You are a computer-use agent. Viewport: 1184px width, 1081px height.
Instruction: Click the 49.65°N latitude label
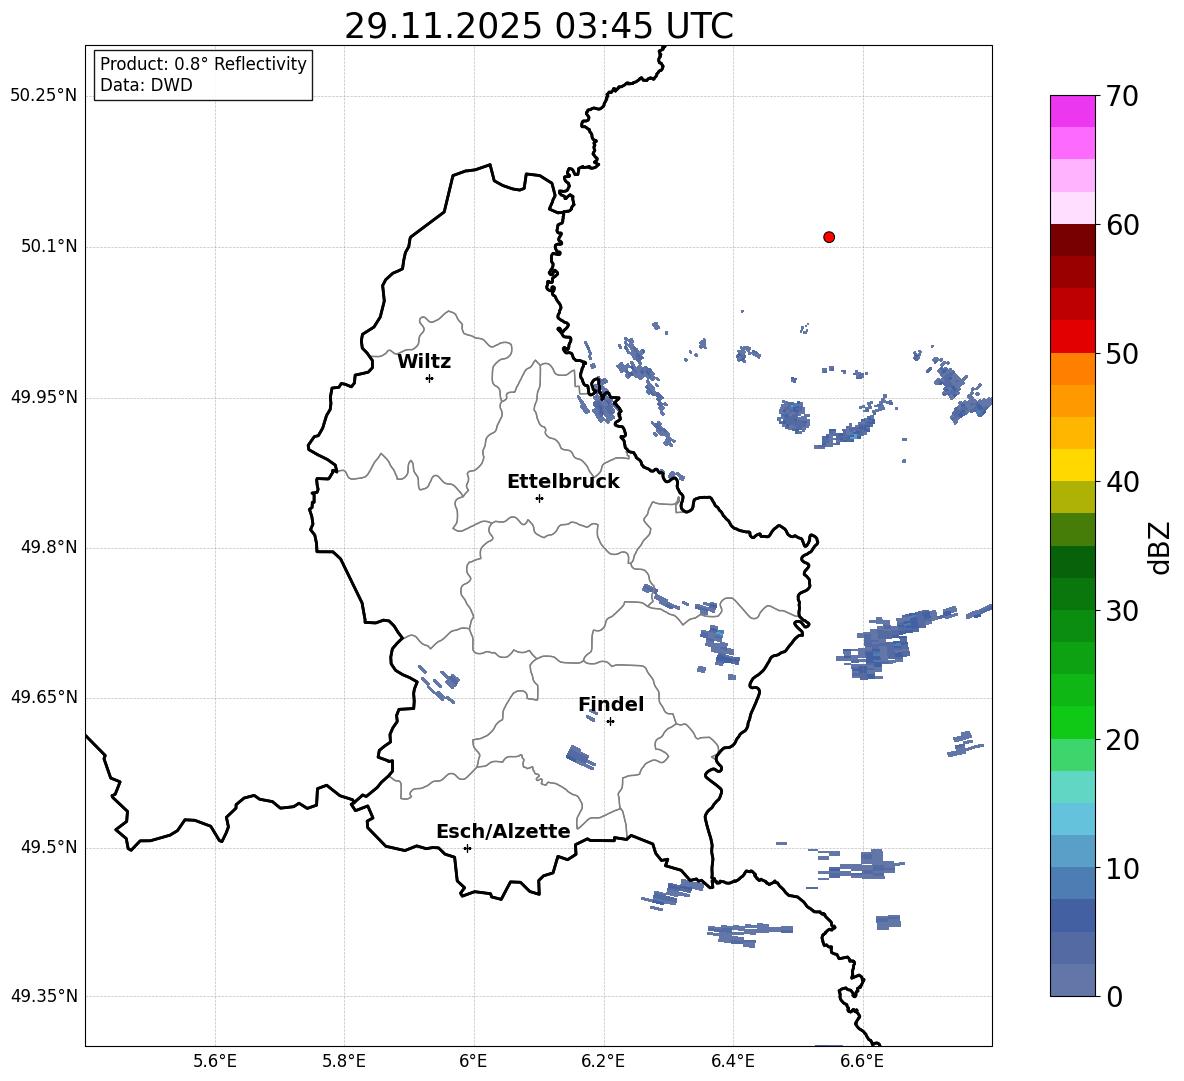pyautogui.click(x=44, y=697)
